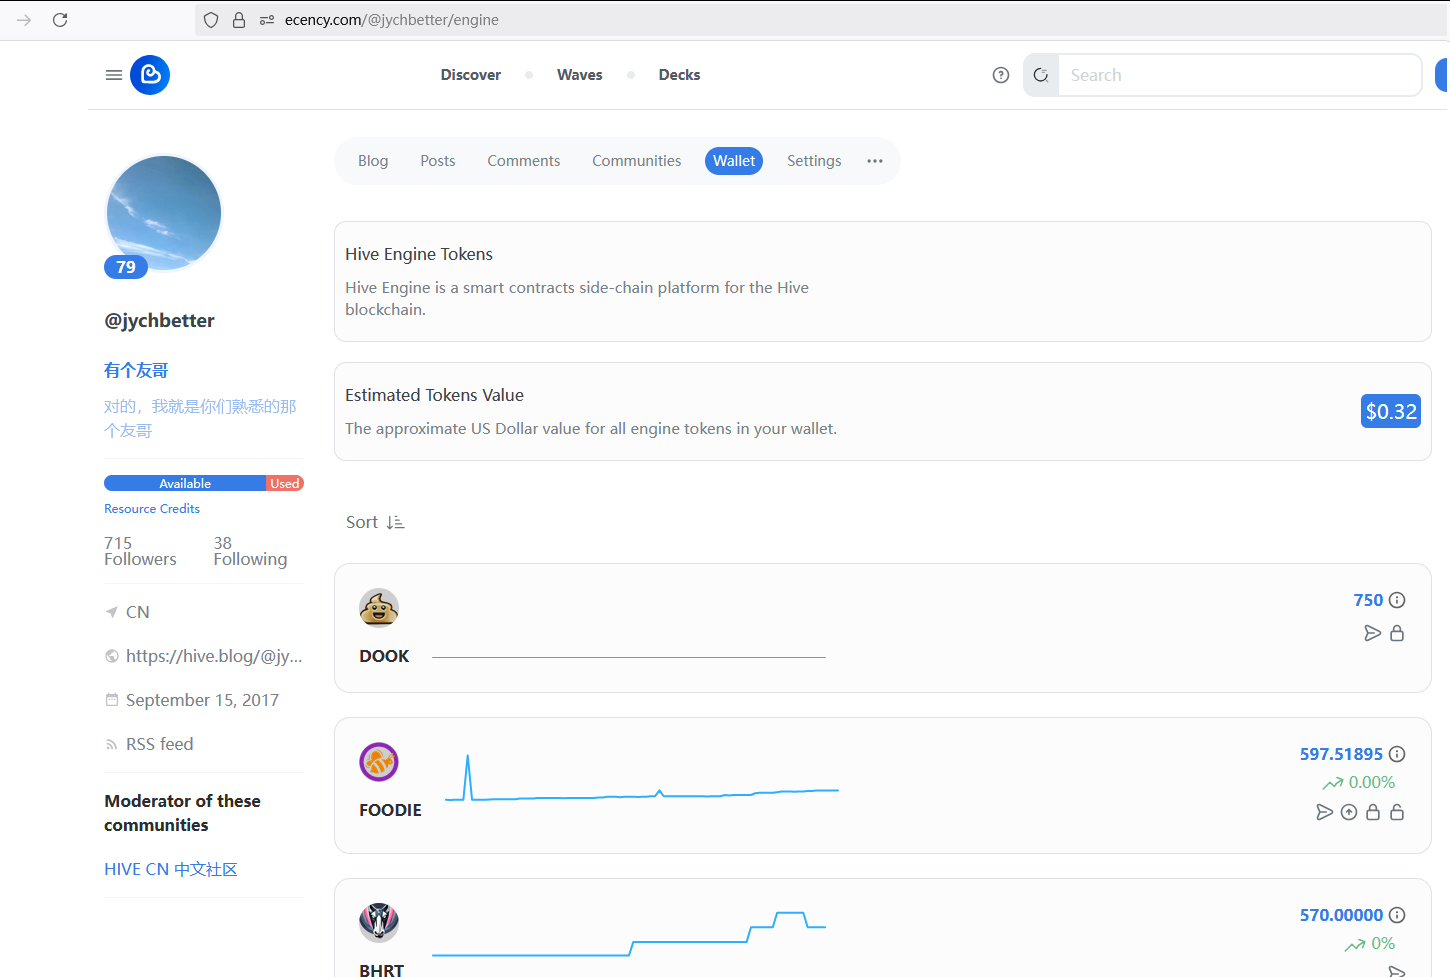Screen dimensions: 1450x977
Task: Show info for the 570.00000 BHRT balance
Action: (1397, 915)
